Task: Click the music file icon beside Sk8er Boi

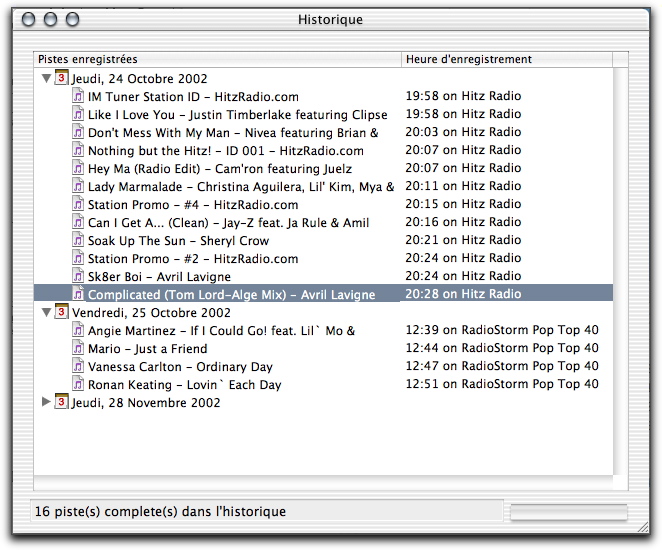Action: pos(78,276)
